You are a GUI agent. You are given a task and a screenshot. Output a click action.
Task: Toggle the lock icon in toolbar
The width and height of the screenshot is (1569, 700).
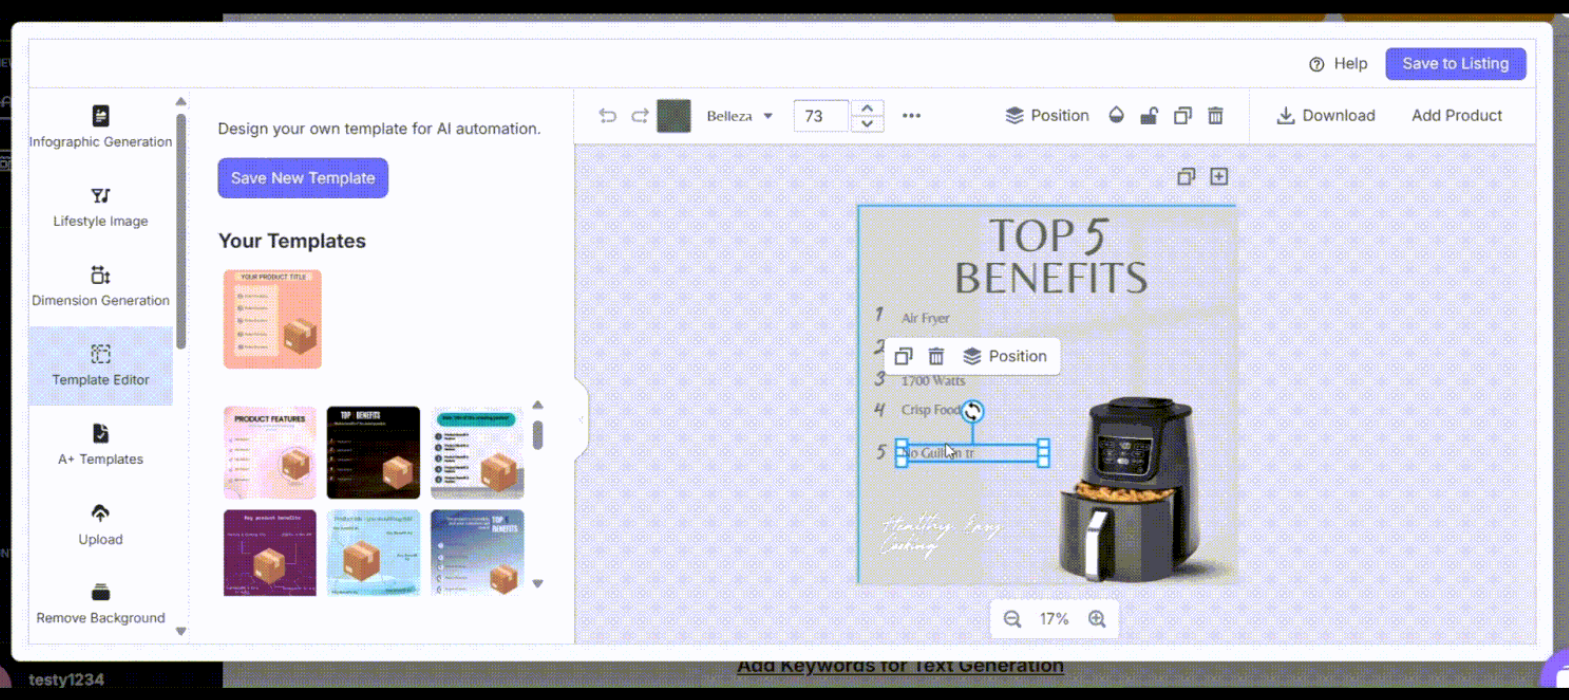1149,116
